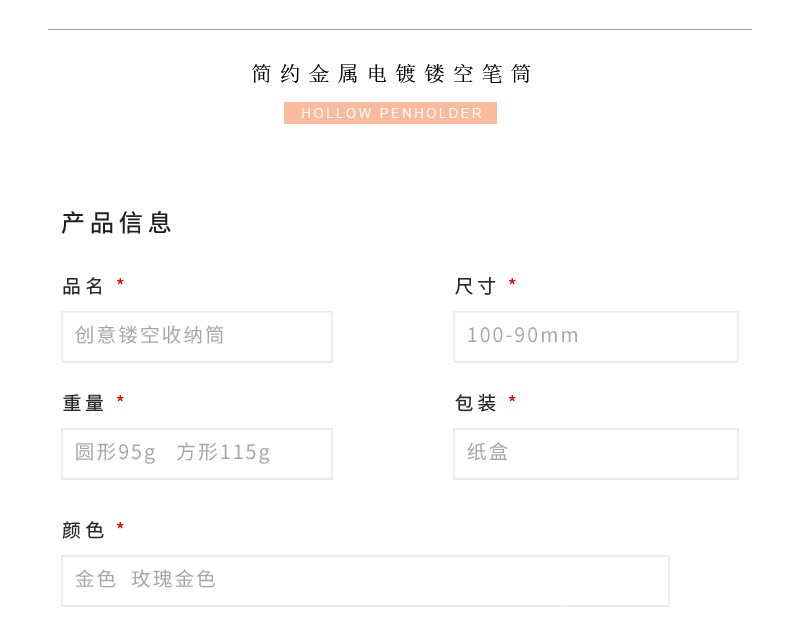Click the red asterisk beside 尺寸
The width and height of the screenshot is (800, 622).
[x=512, y=282]
